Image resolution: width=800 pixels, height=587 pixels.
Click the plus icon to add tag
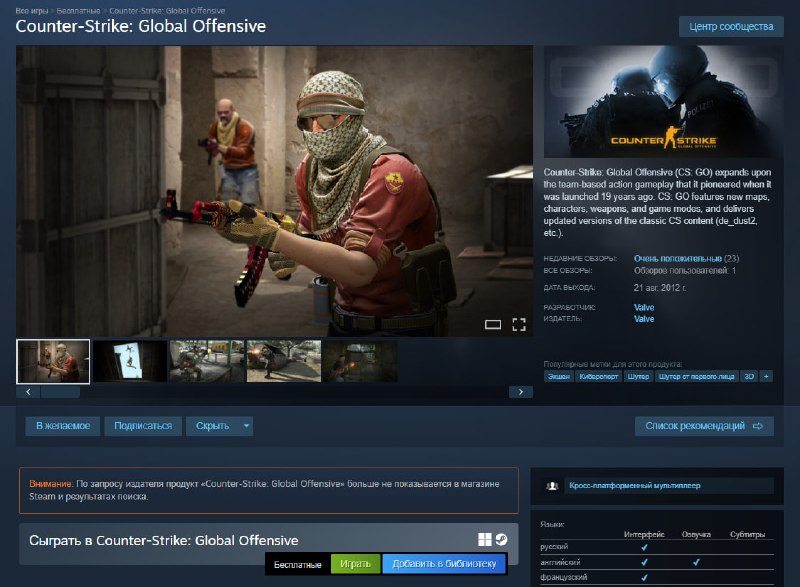[x=766, y=376]
